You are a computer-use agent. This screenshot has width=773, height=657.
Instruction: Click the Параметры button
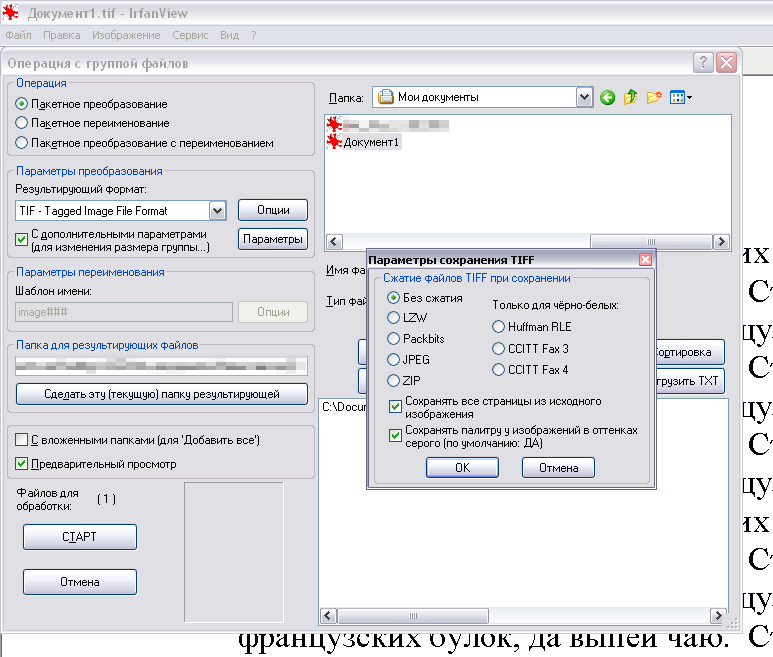pos(272,240)
